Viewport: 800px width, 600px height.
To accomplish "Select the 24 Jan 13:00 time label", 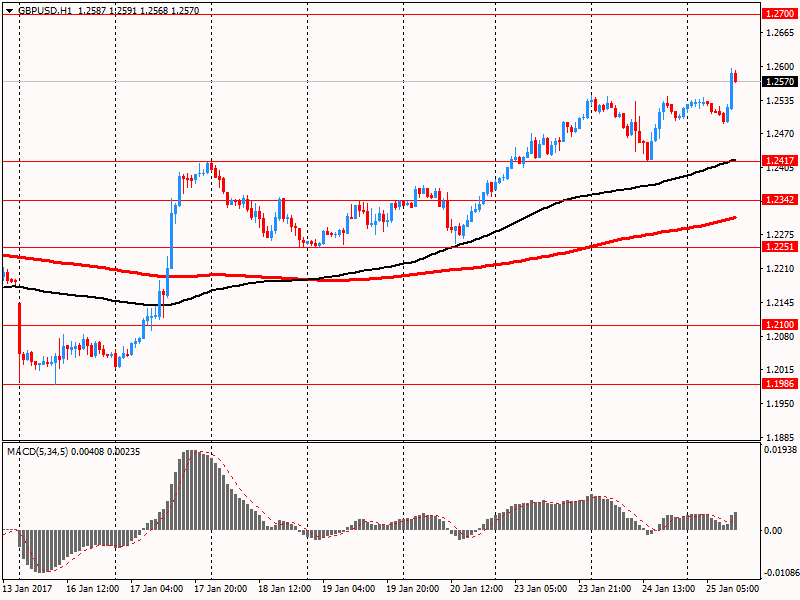I will coord(668,588).
